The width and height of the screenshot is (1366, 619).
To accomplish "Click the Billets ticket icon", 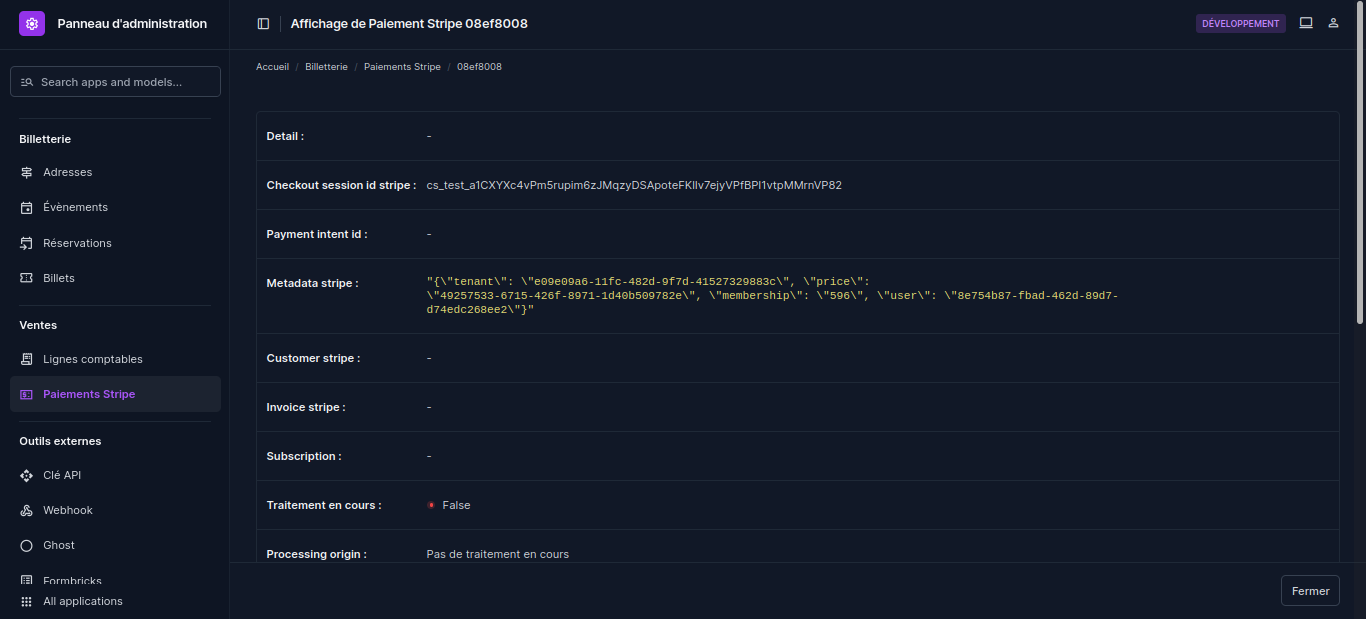I will 27,278.
